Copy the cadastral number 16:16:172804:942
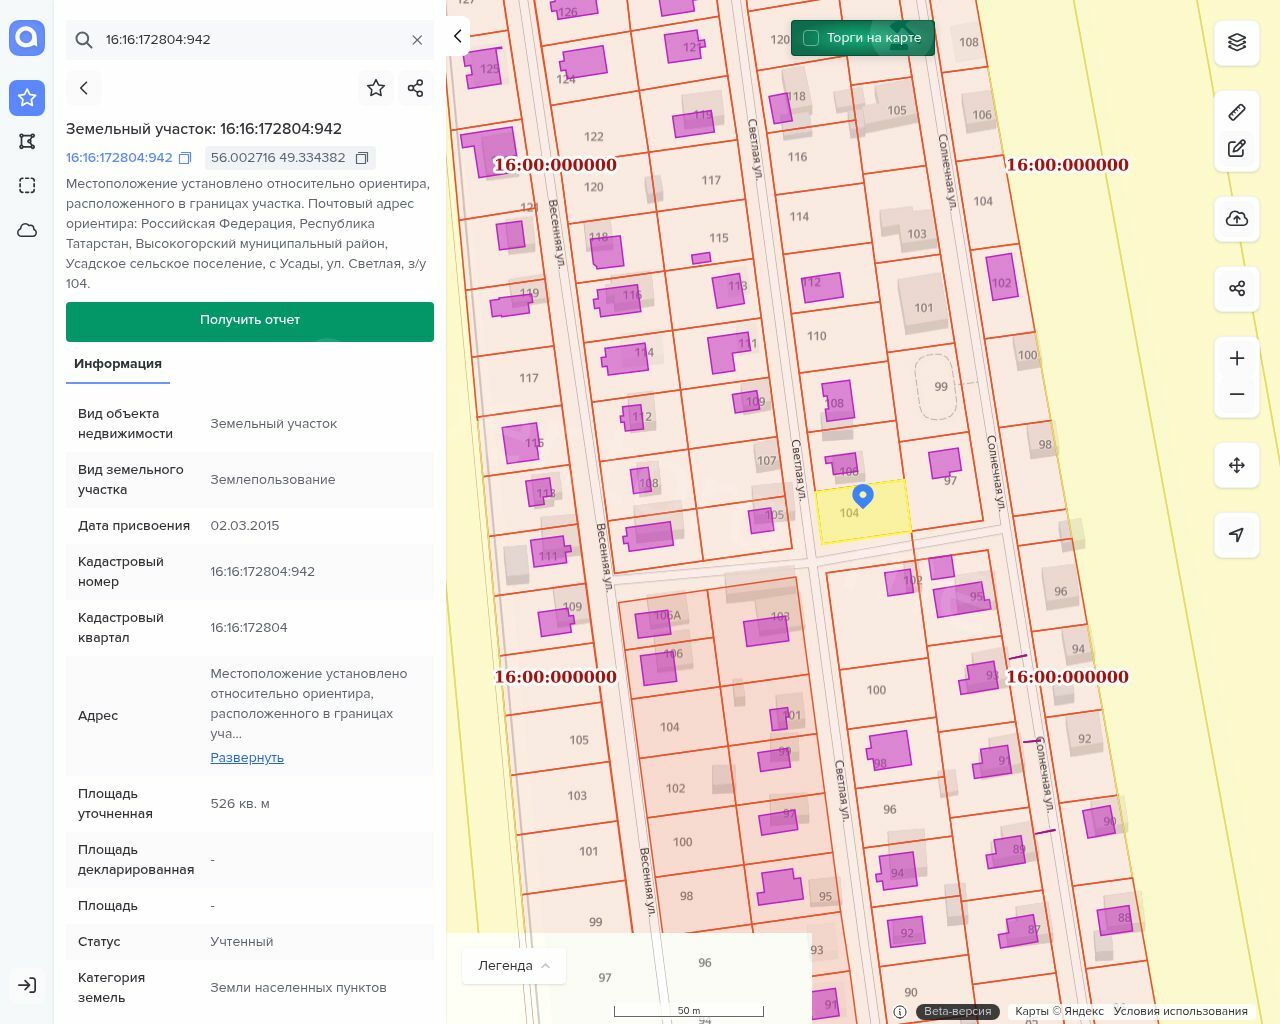The image size is (1280, 1024). 185,158
